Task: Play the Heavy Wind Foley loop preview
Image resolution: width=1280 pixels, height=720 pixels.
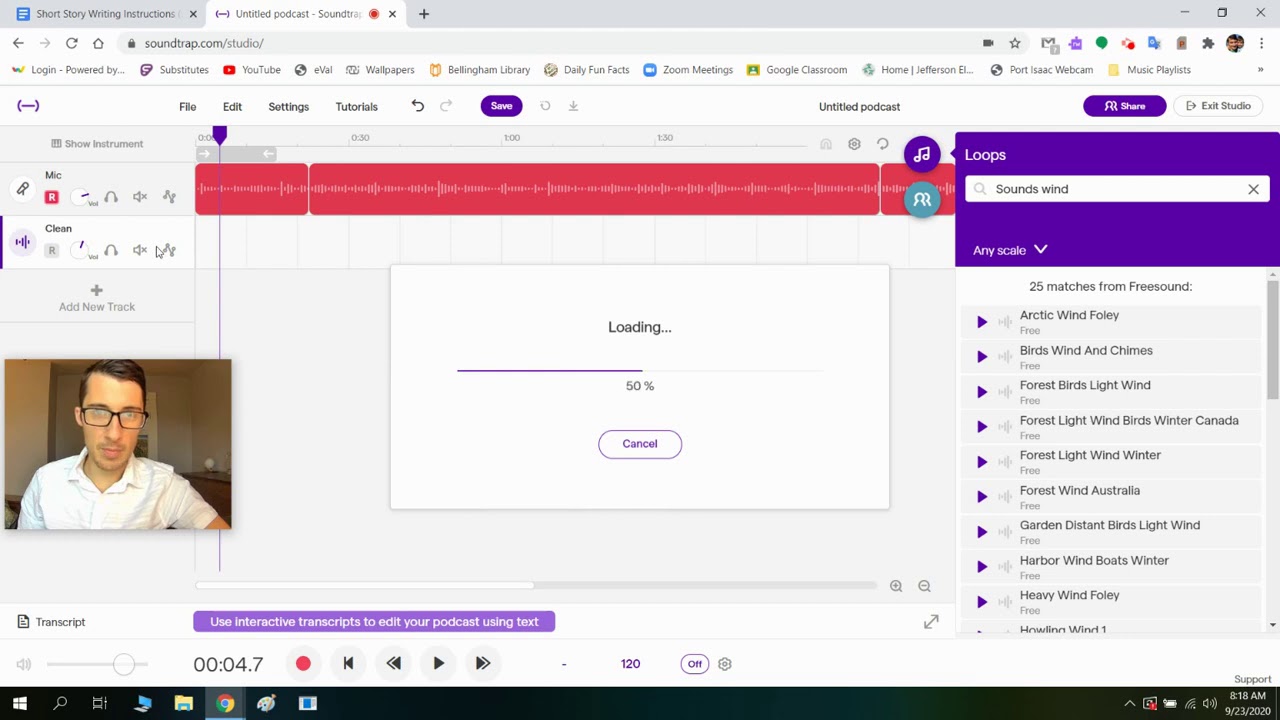Action: pyautogui.click(x=981, y=602)
